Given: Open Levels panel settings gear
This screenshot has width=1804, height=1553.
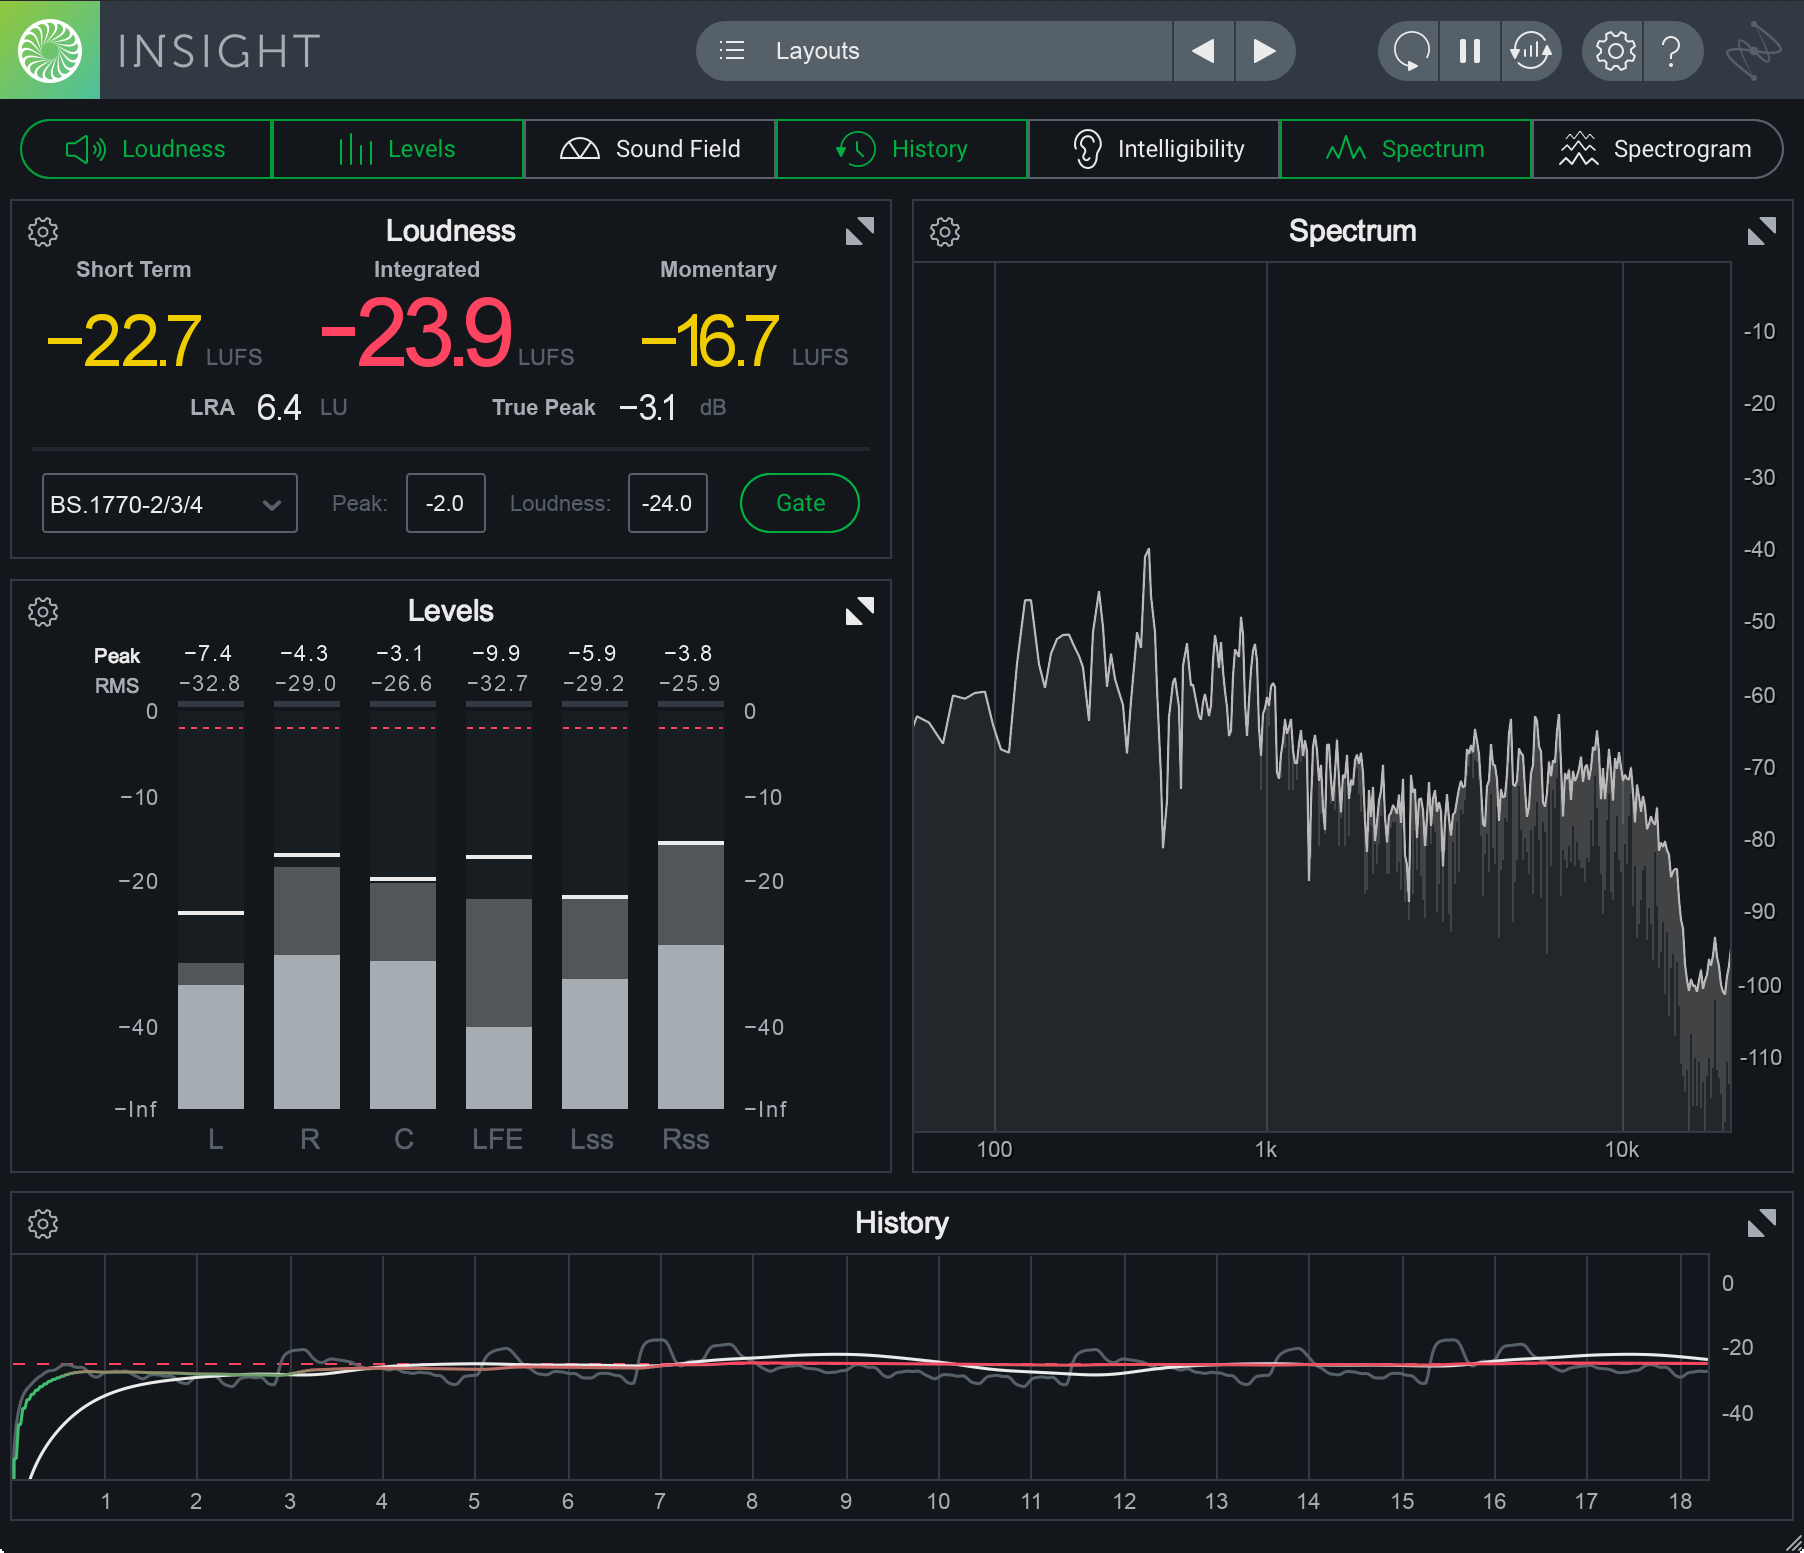Looking at the screenshot, I should point(43,612).
